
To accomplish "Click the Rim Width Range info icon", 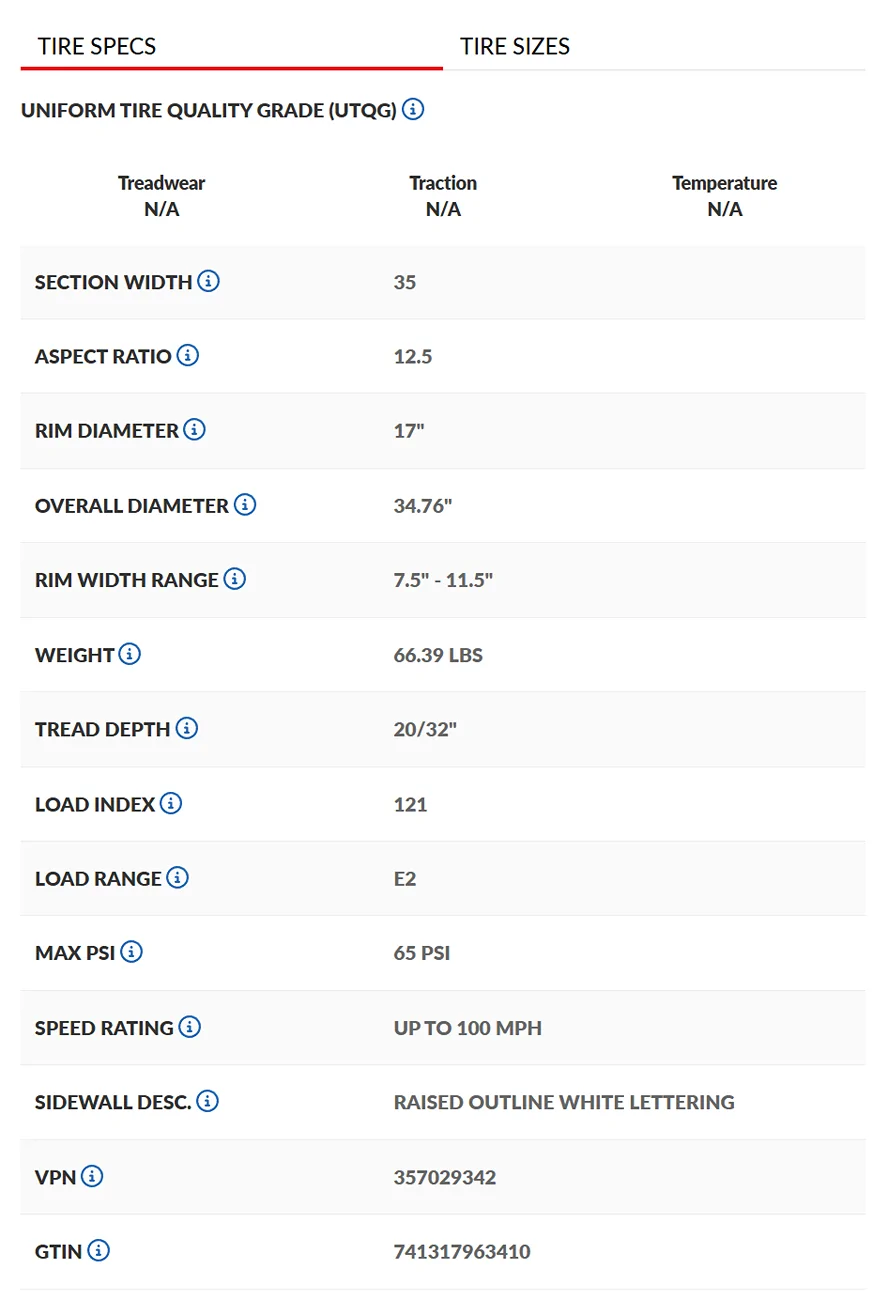I will (234, 579).
